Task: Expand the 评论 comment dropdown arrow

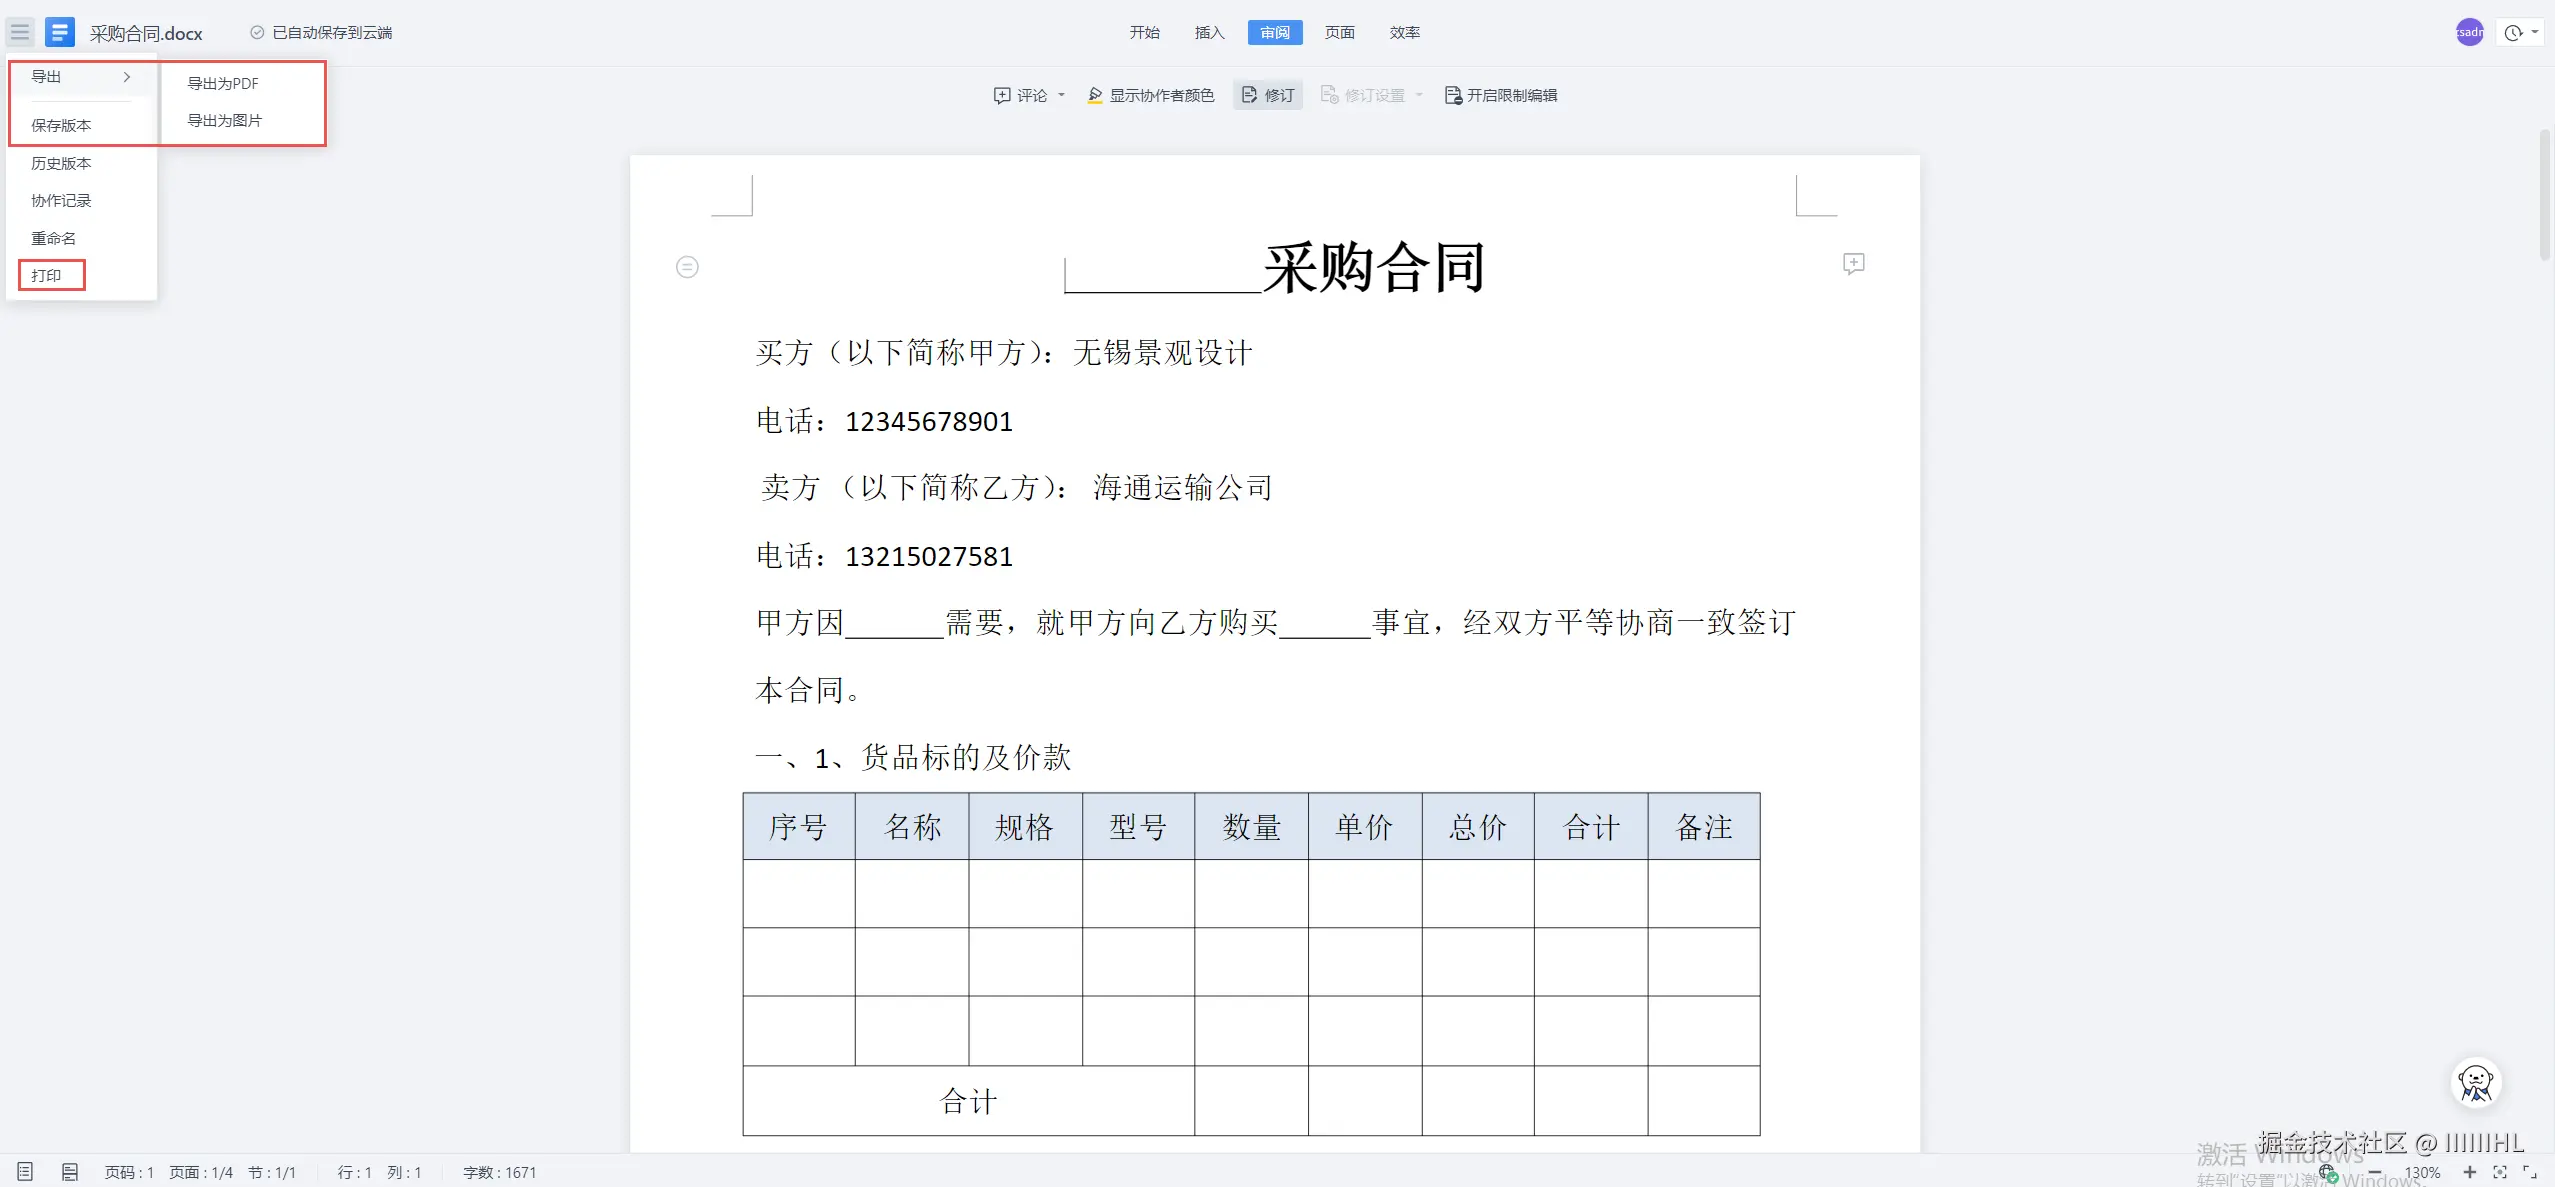Action: click(1061, 95)
